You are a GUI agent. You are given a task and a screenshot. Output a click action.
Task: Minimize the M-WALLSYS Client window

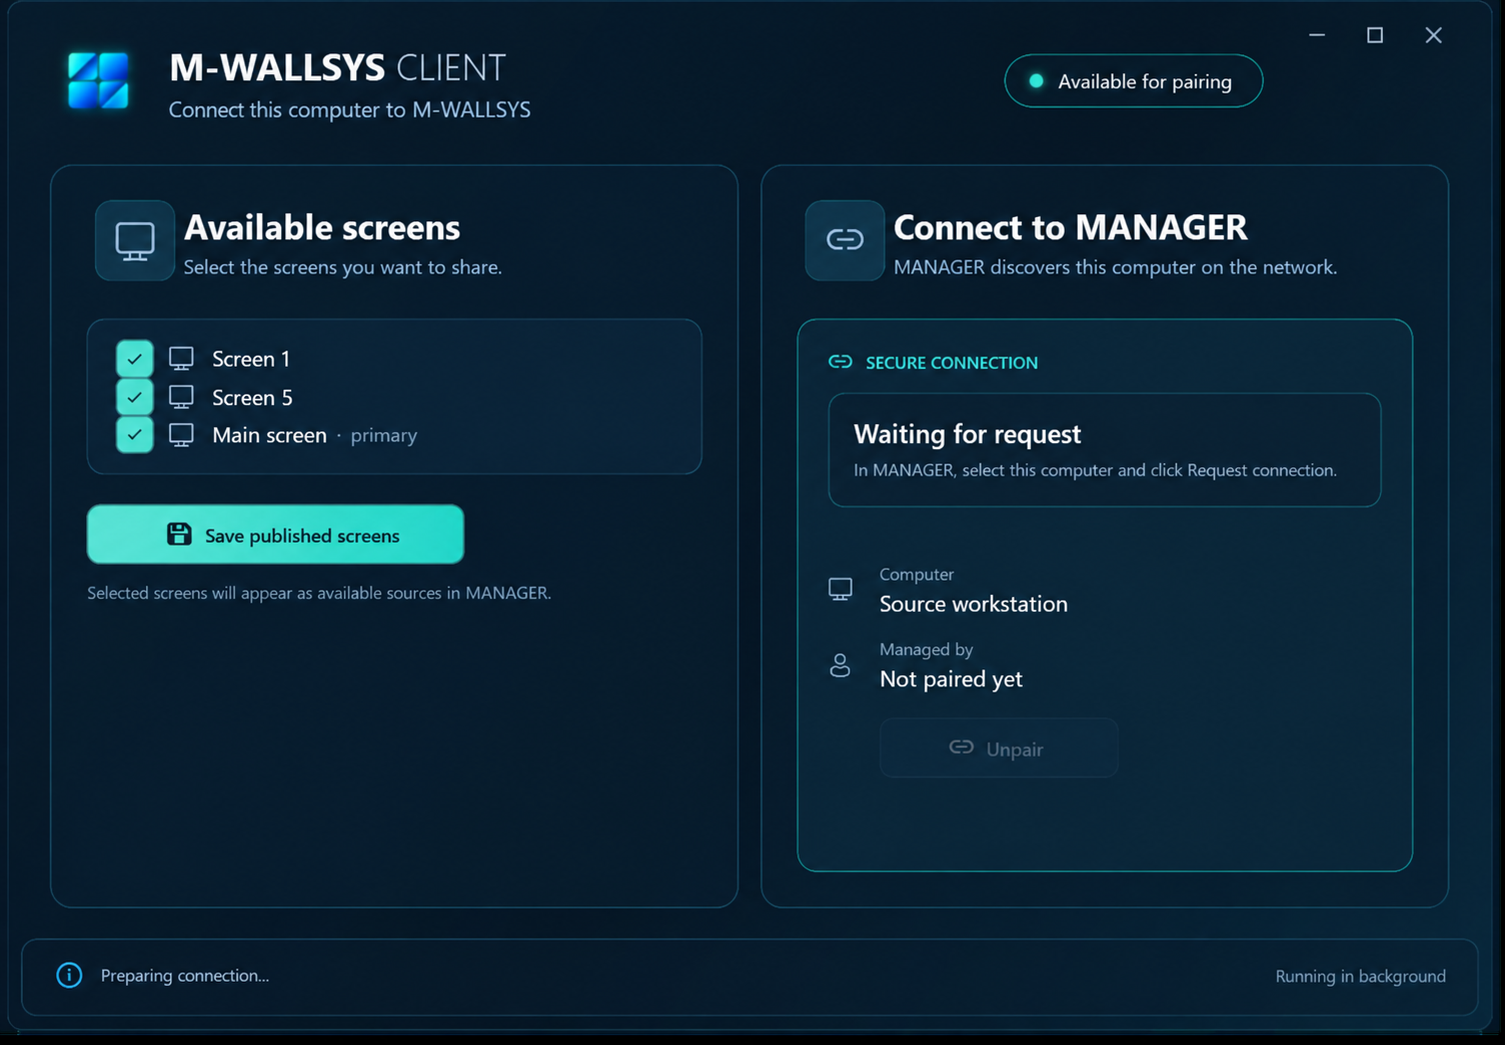pos(1317,35)
